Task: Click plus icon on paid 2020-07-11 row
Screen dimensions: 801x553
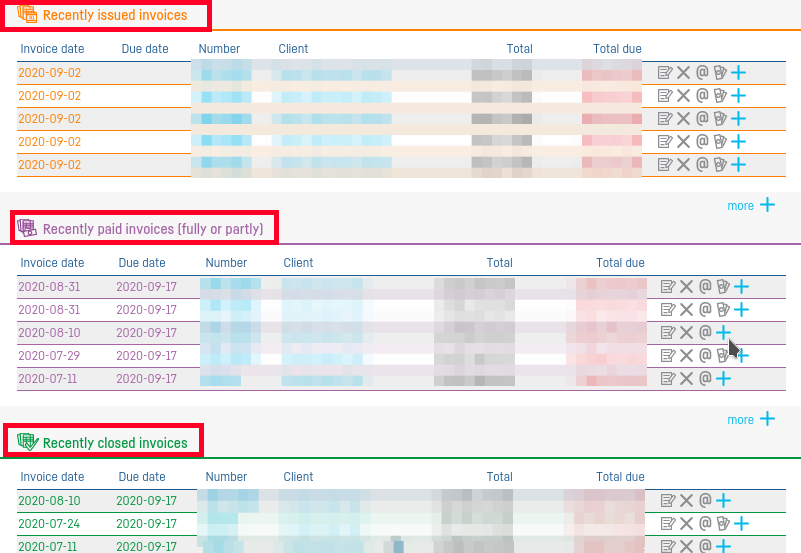Action: tap(723, 379)
